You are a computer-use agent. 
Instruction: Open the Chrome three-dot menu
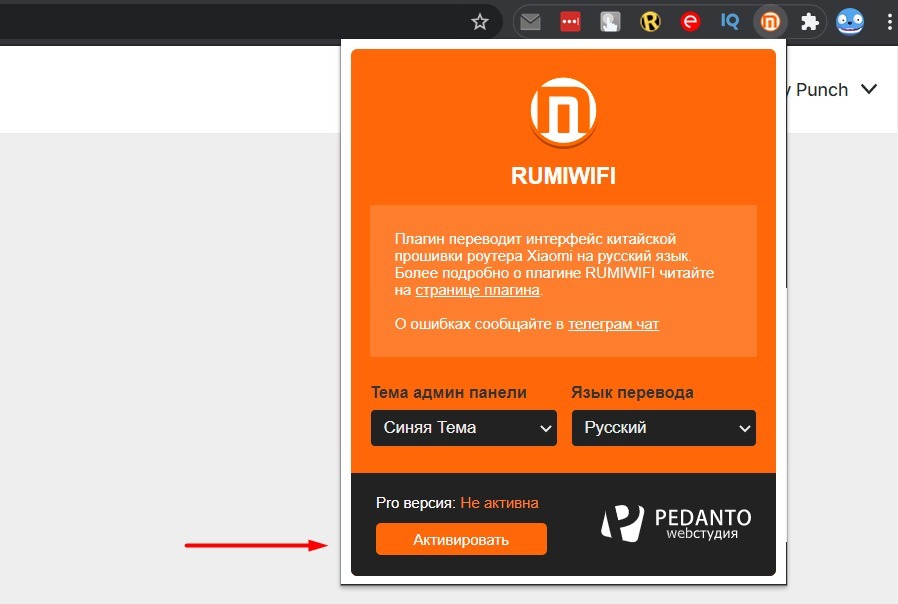[889, 22]
